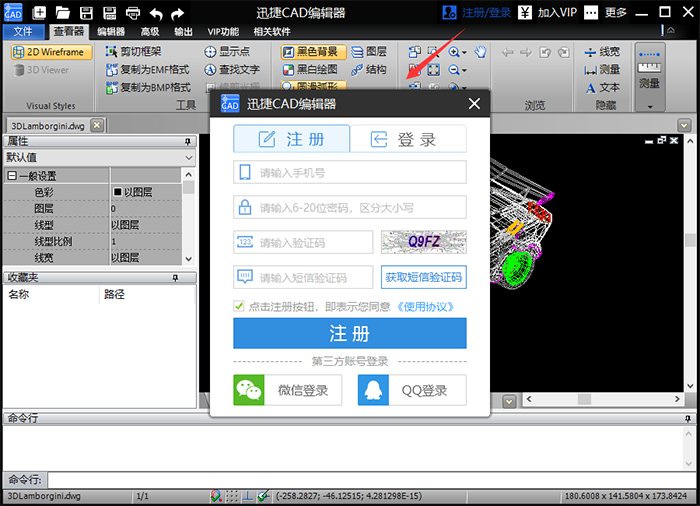The width and height of the screenshot is (700, 506).
Task: Click the phone number input field
Action: tap(350, 172)
